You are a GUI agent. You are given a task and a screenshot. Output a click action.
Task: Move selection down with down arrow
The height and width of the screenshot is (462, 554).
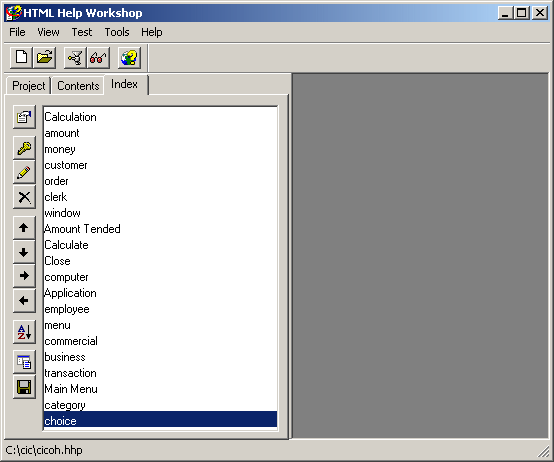click(x=24, y=252)
